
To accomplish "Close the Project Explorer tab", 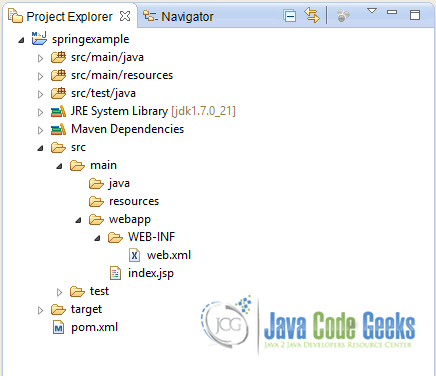I will 125,16.
